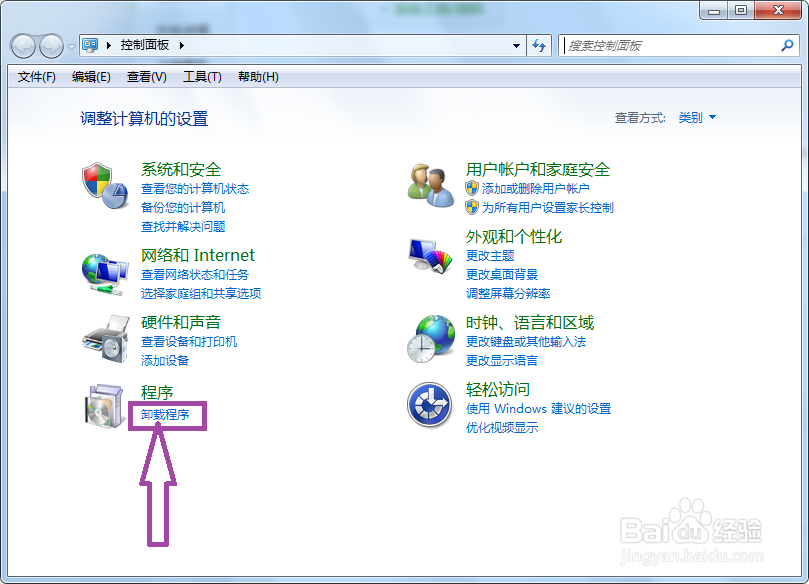Click 优化视频显示 link
Screen dimensions: 809x584
[502, 427]
